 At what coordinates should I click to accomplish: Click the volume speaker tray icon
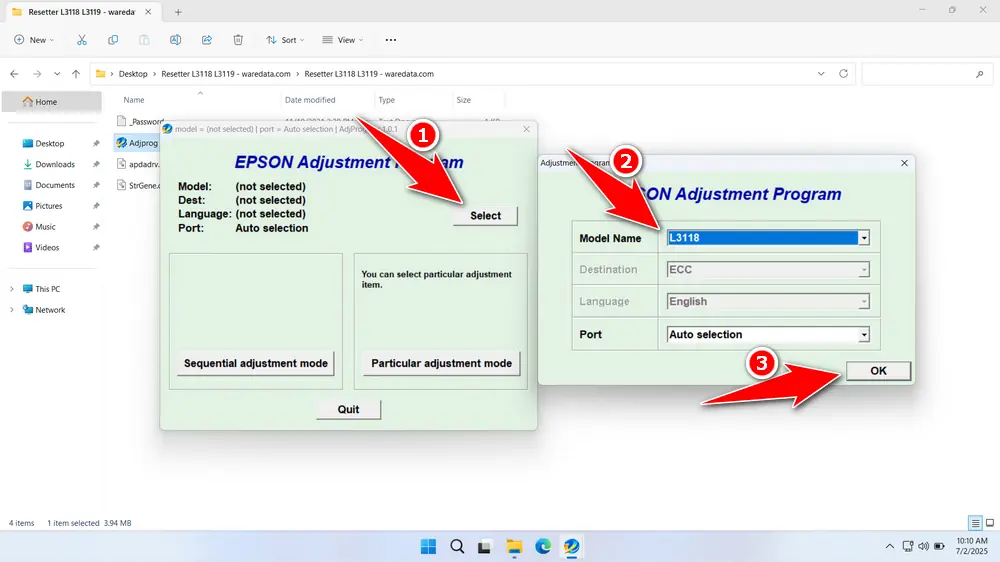coord(923,547)
